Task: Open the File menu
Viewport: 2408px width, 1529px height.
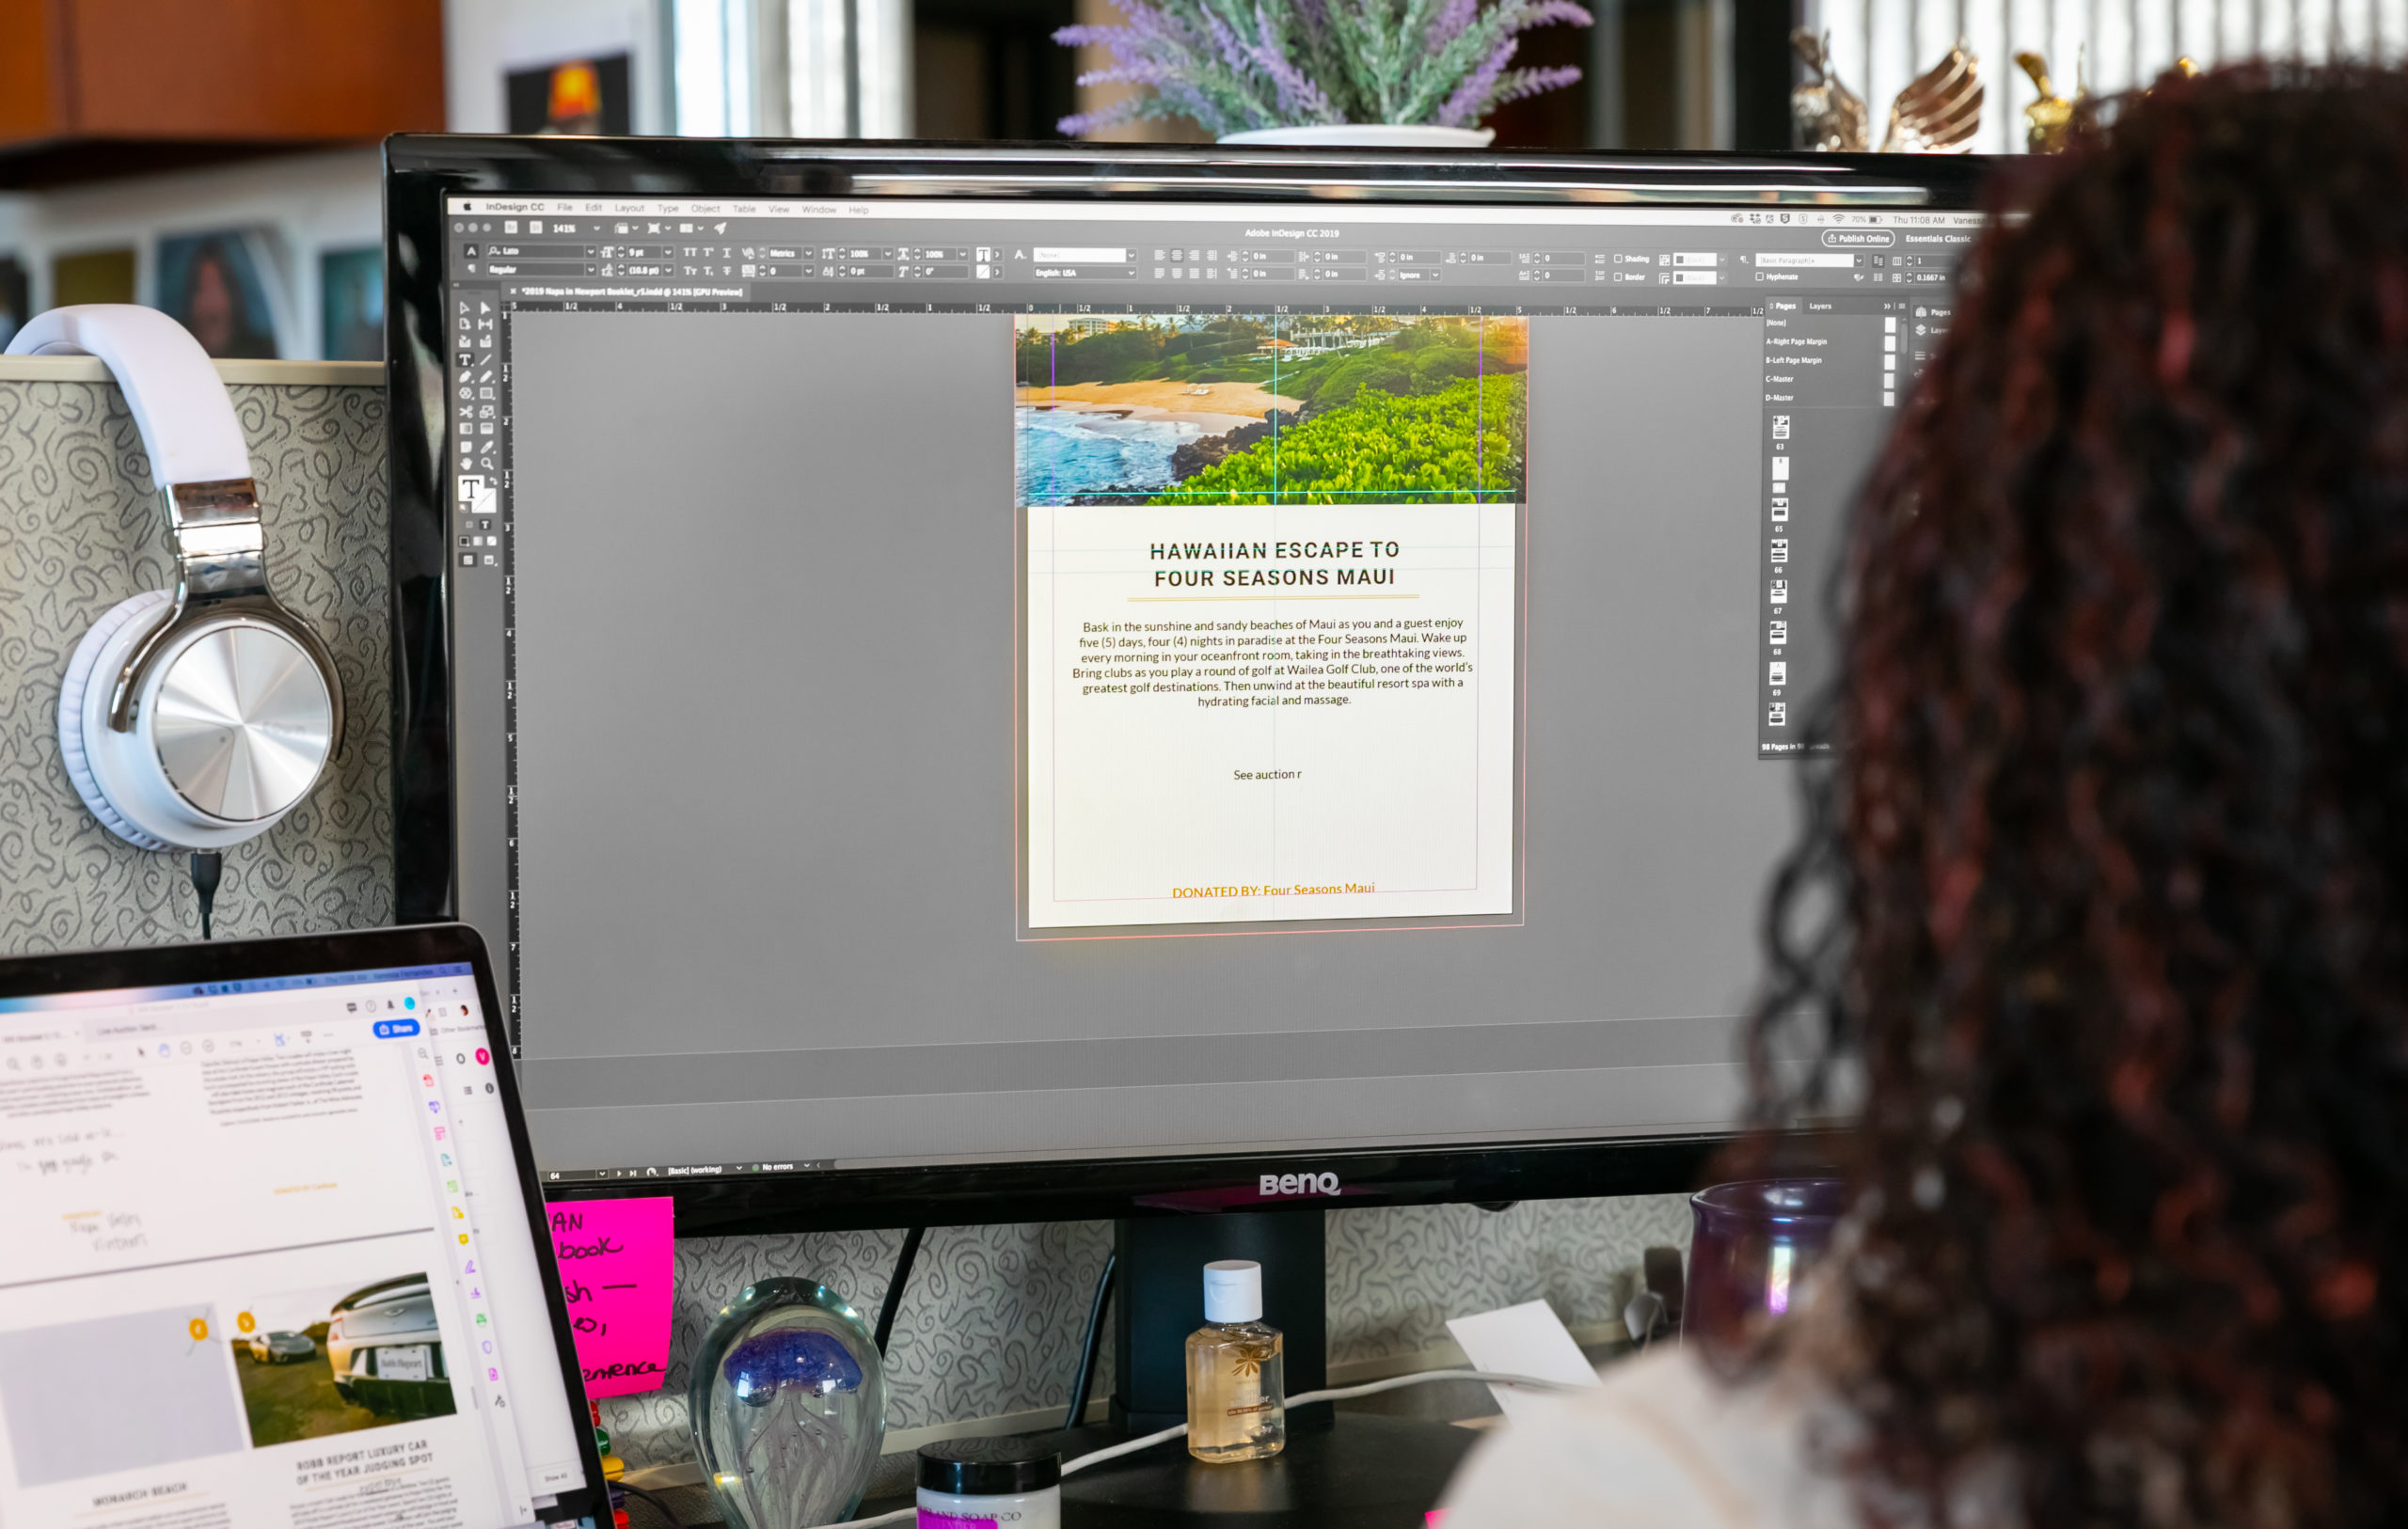Action: (x=565, y=208)
